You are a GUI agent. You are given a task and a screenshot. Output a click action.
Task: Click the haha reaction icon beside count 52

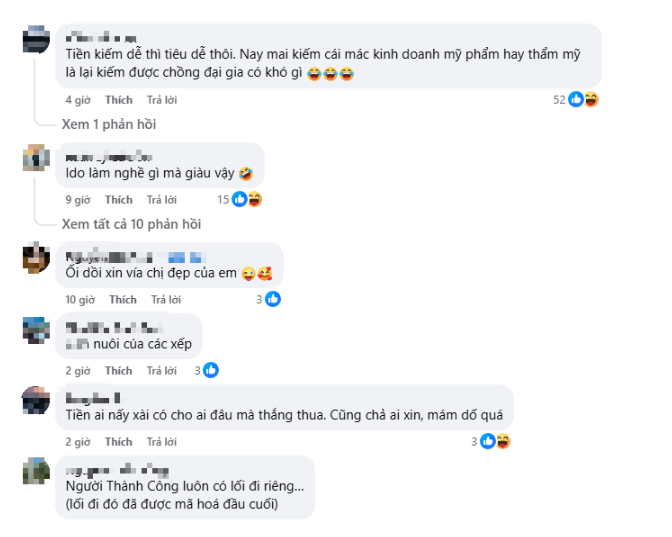[591, 99]
